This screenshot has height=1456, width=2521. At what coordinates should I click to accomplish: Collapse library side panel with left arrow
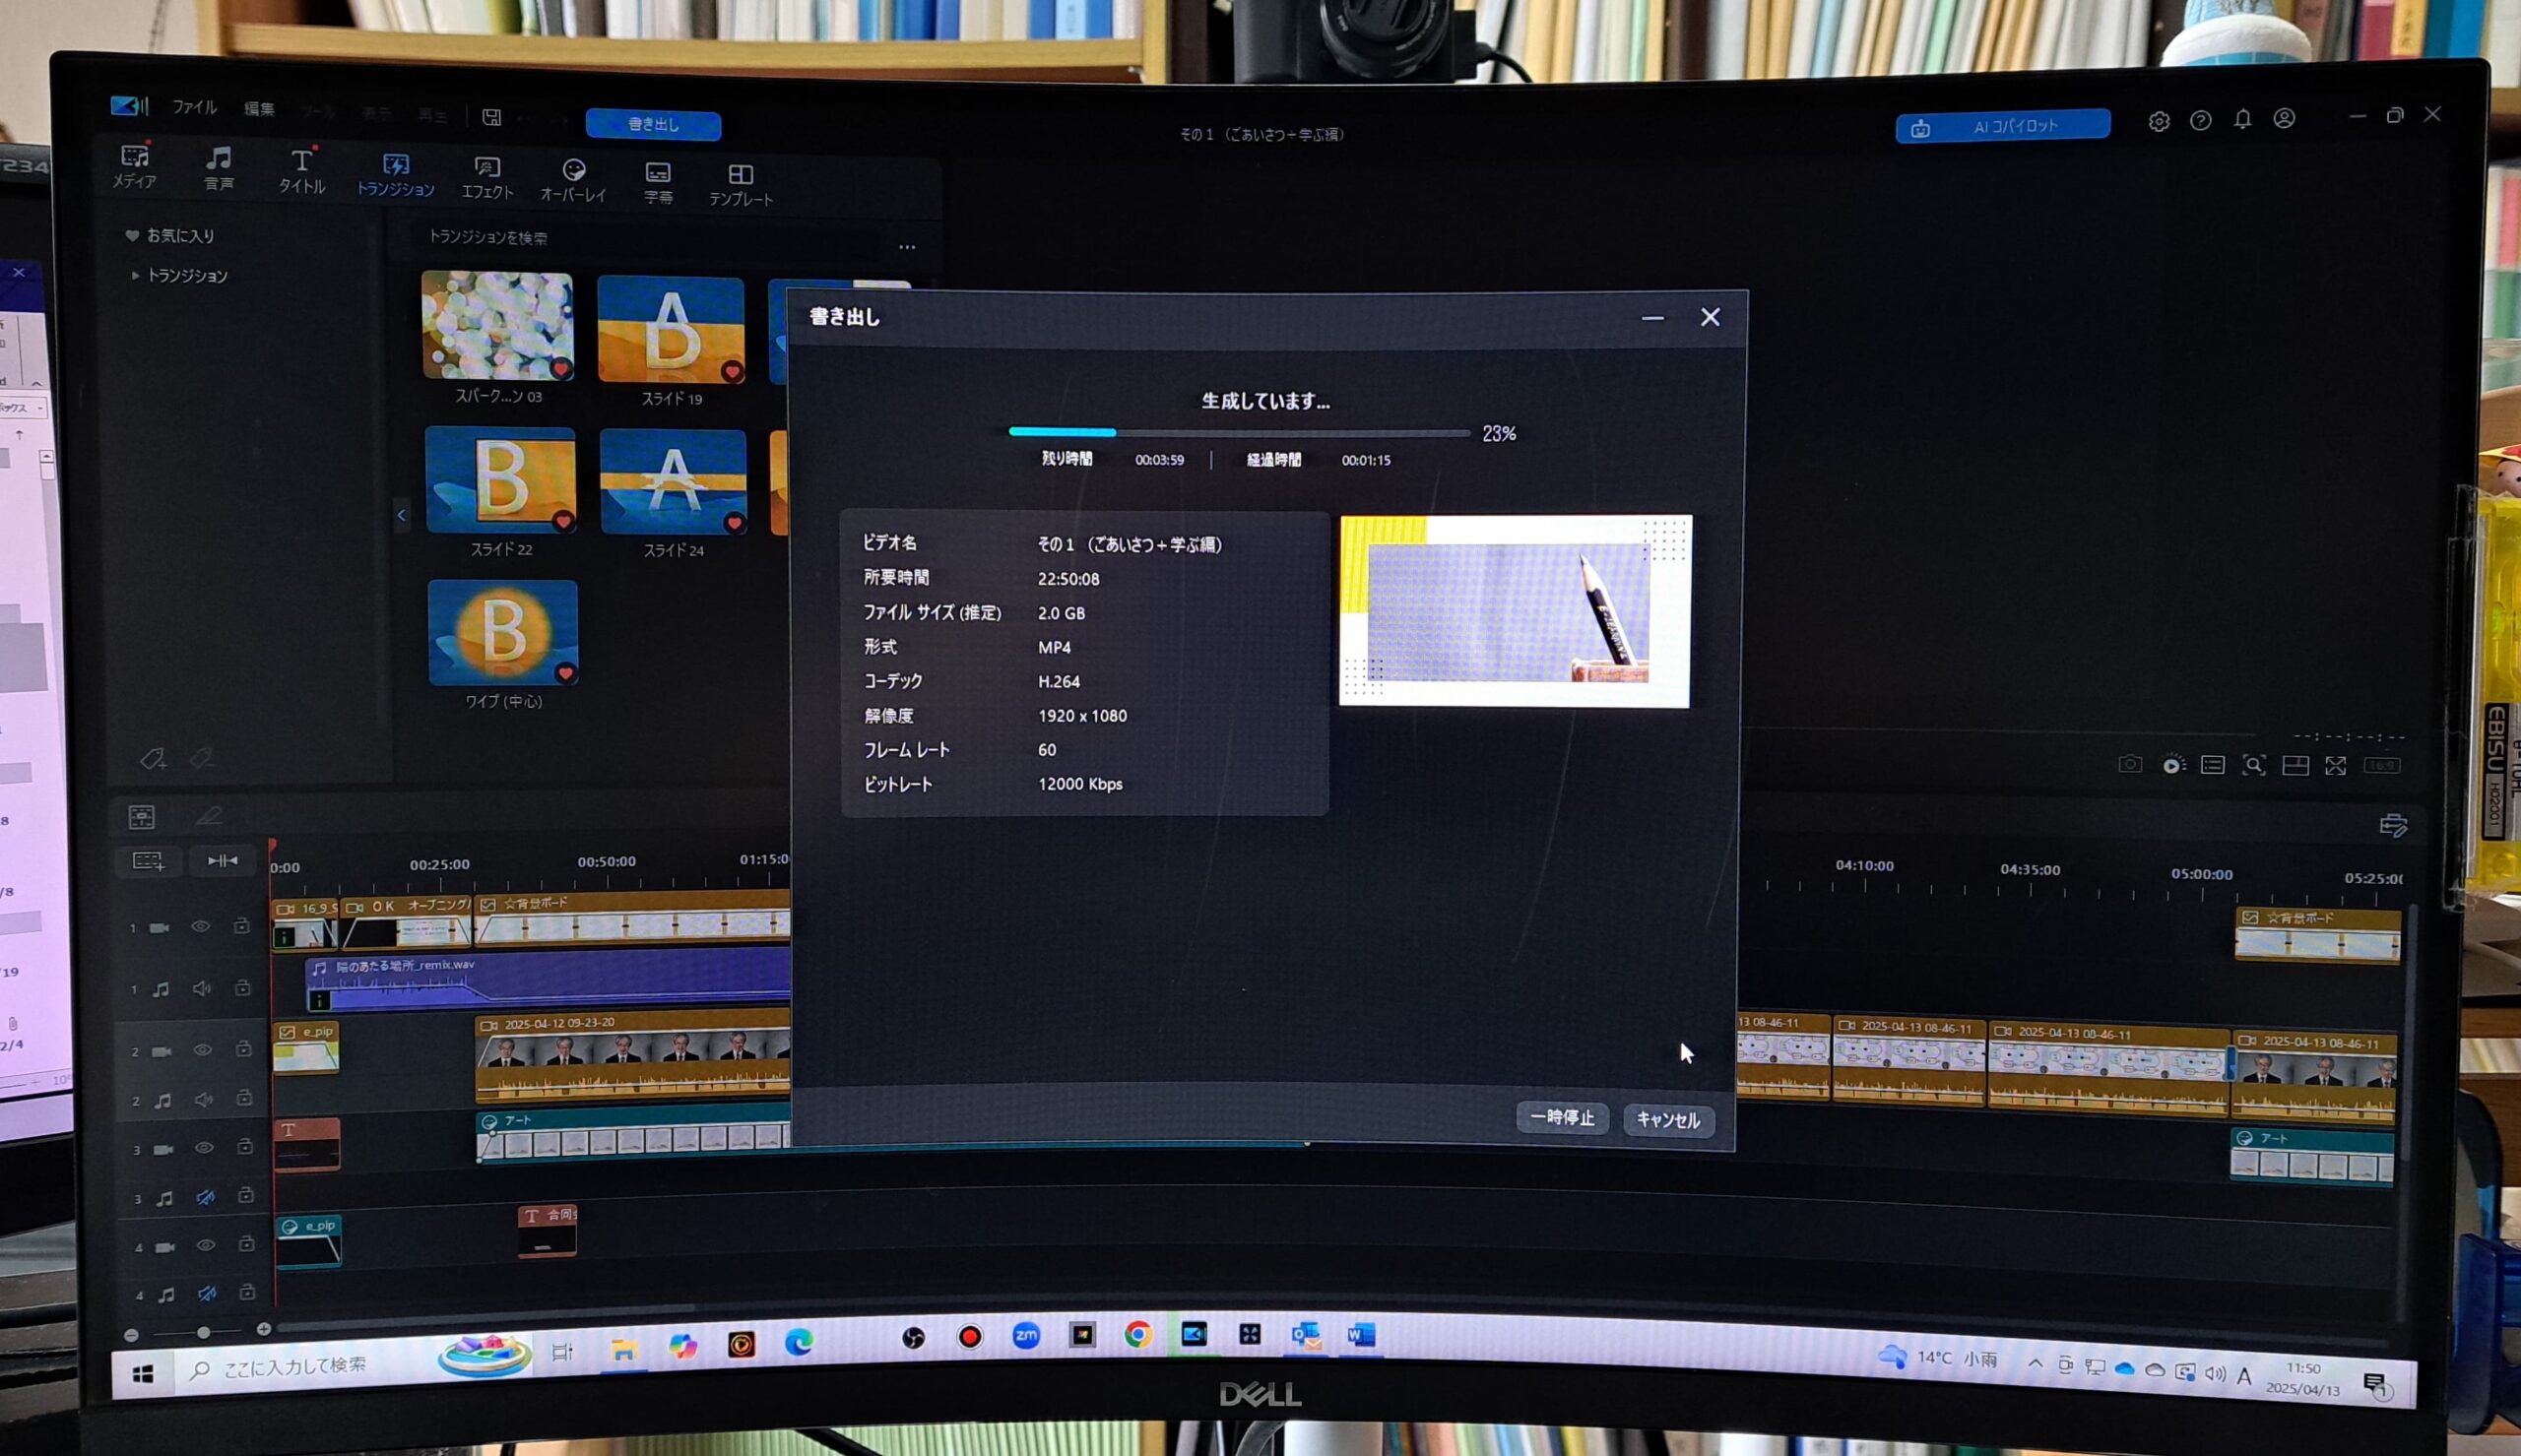401,515
